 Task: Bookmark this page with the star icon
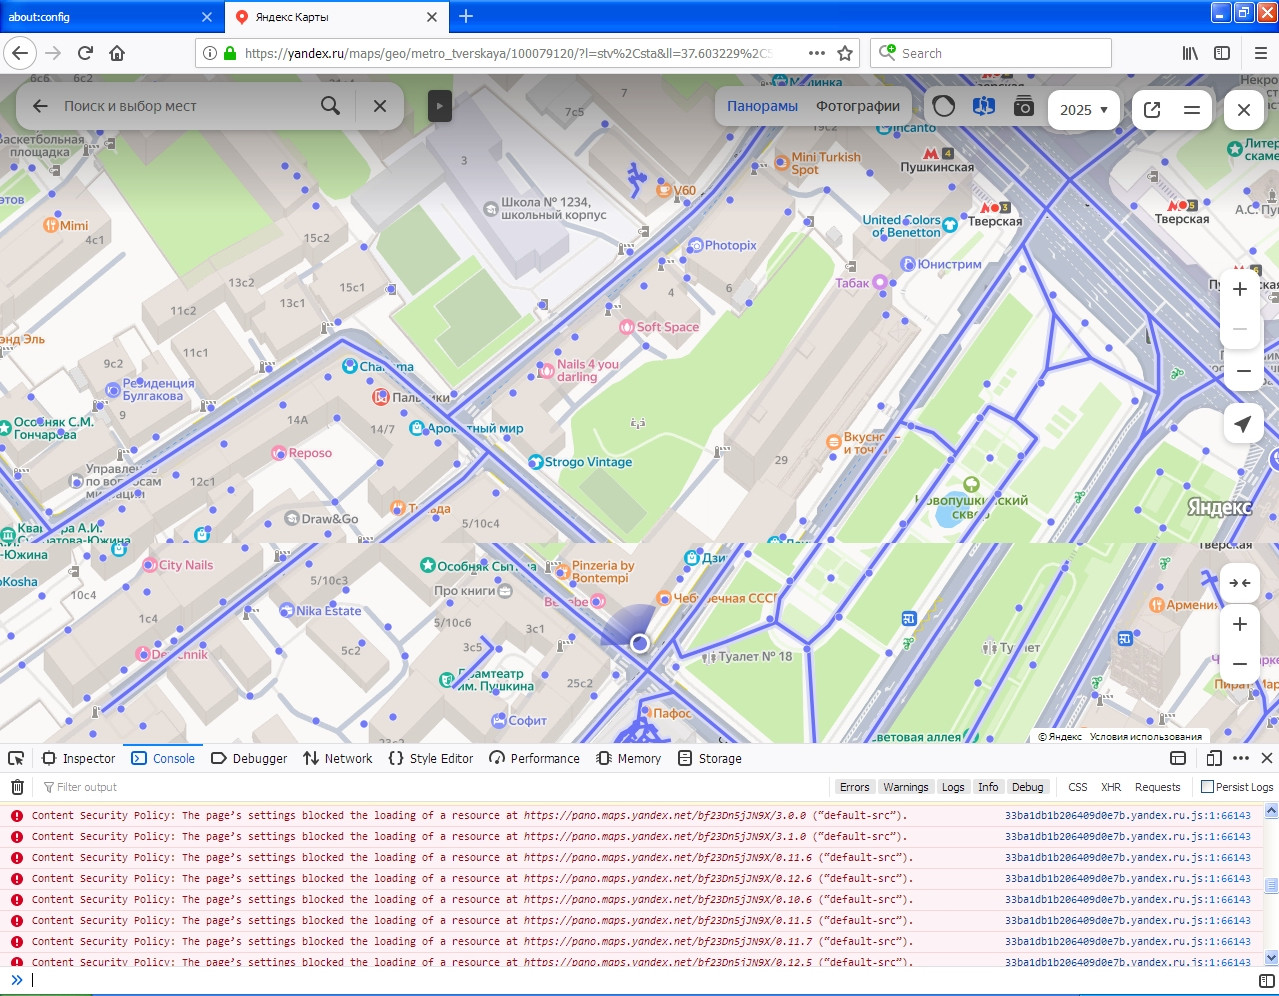click(x=845, y=53)
